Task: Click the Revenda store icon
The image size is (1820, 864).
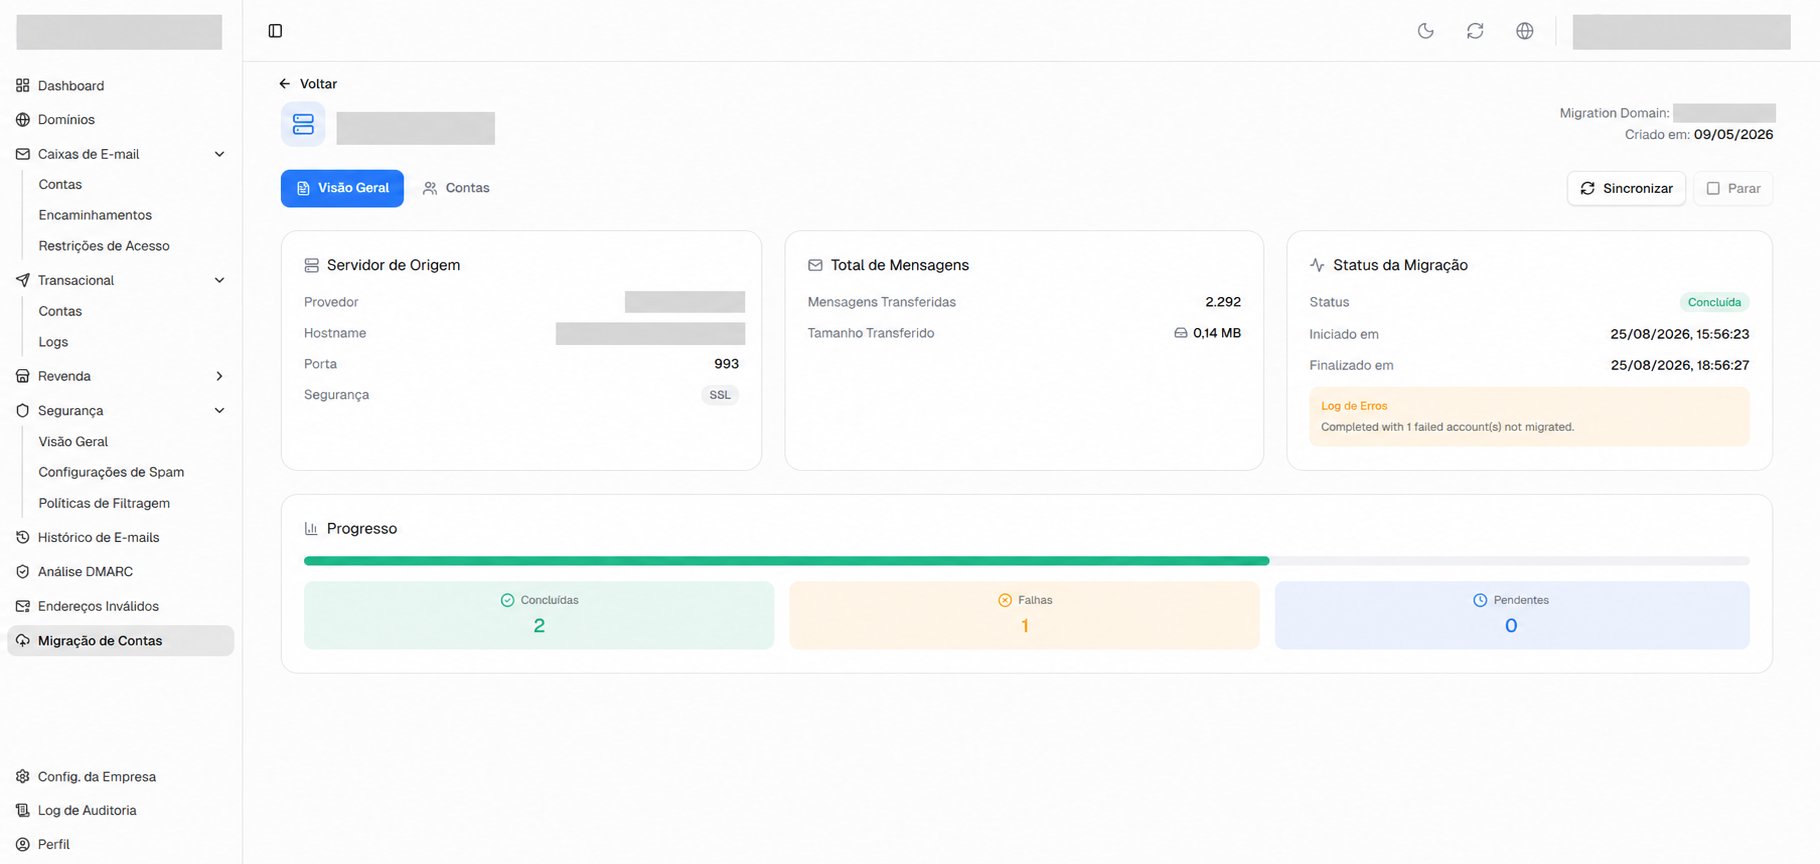Action: coord(23,376)
